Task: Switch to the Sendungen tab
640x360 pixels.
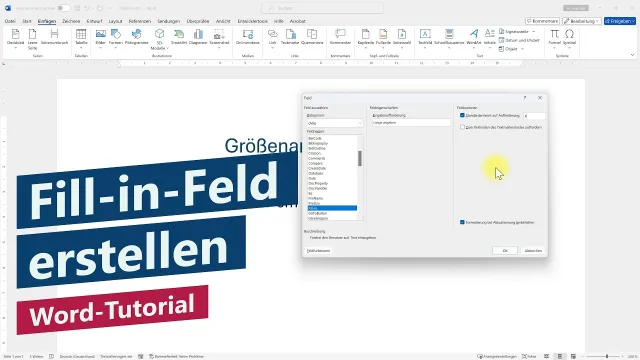Action: (169, 21)
